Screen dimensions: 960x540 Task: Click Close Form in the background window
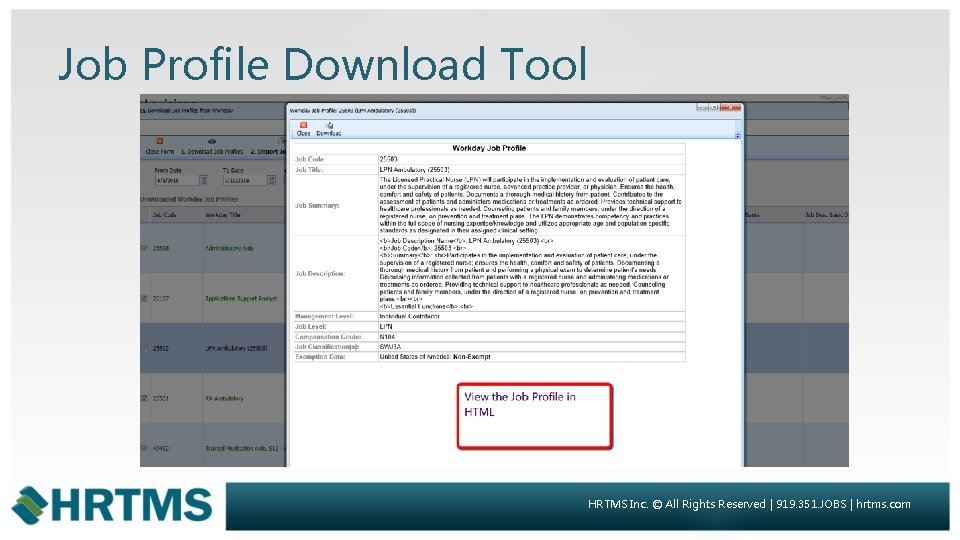(x=160, y=146)
